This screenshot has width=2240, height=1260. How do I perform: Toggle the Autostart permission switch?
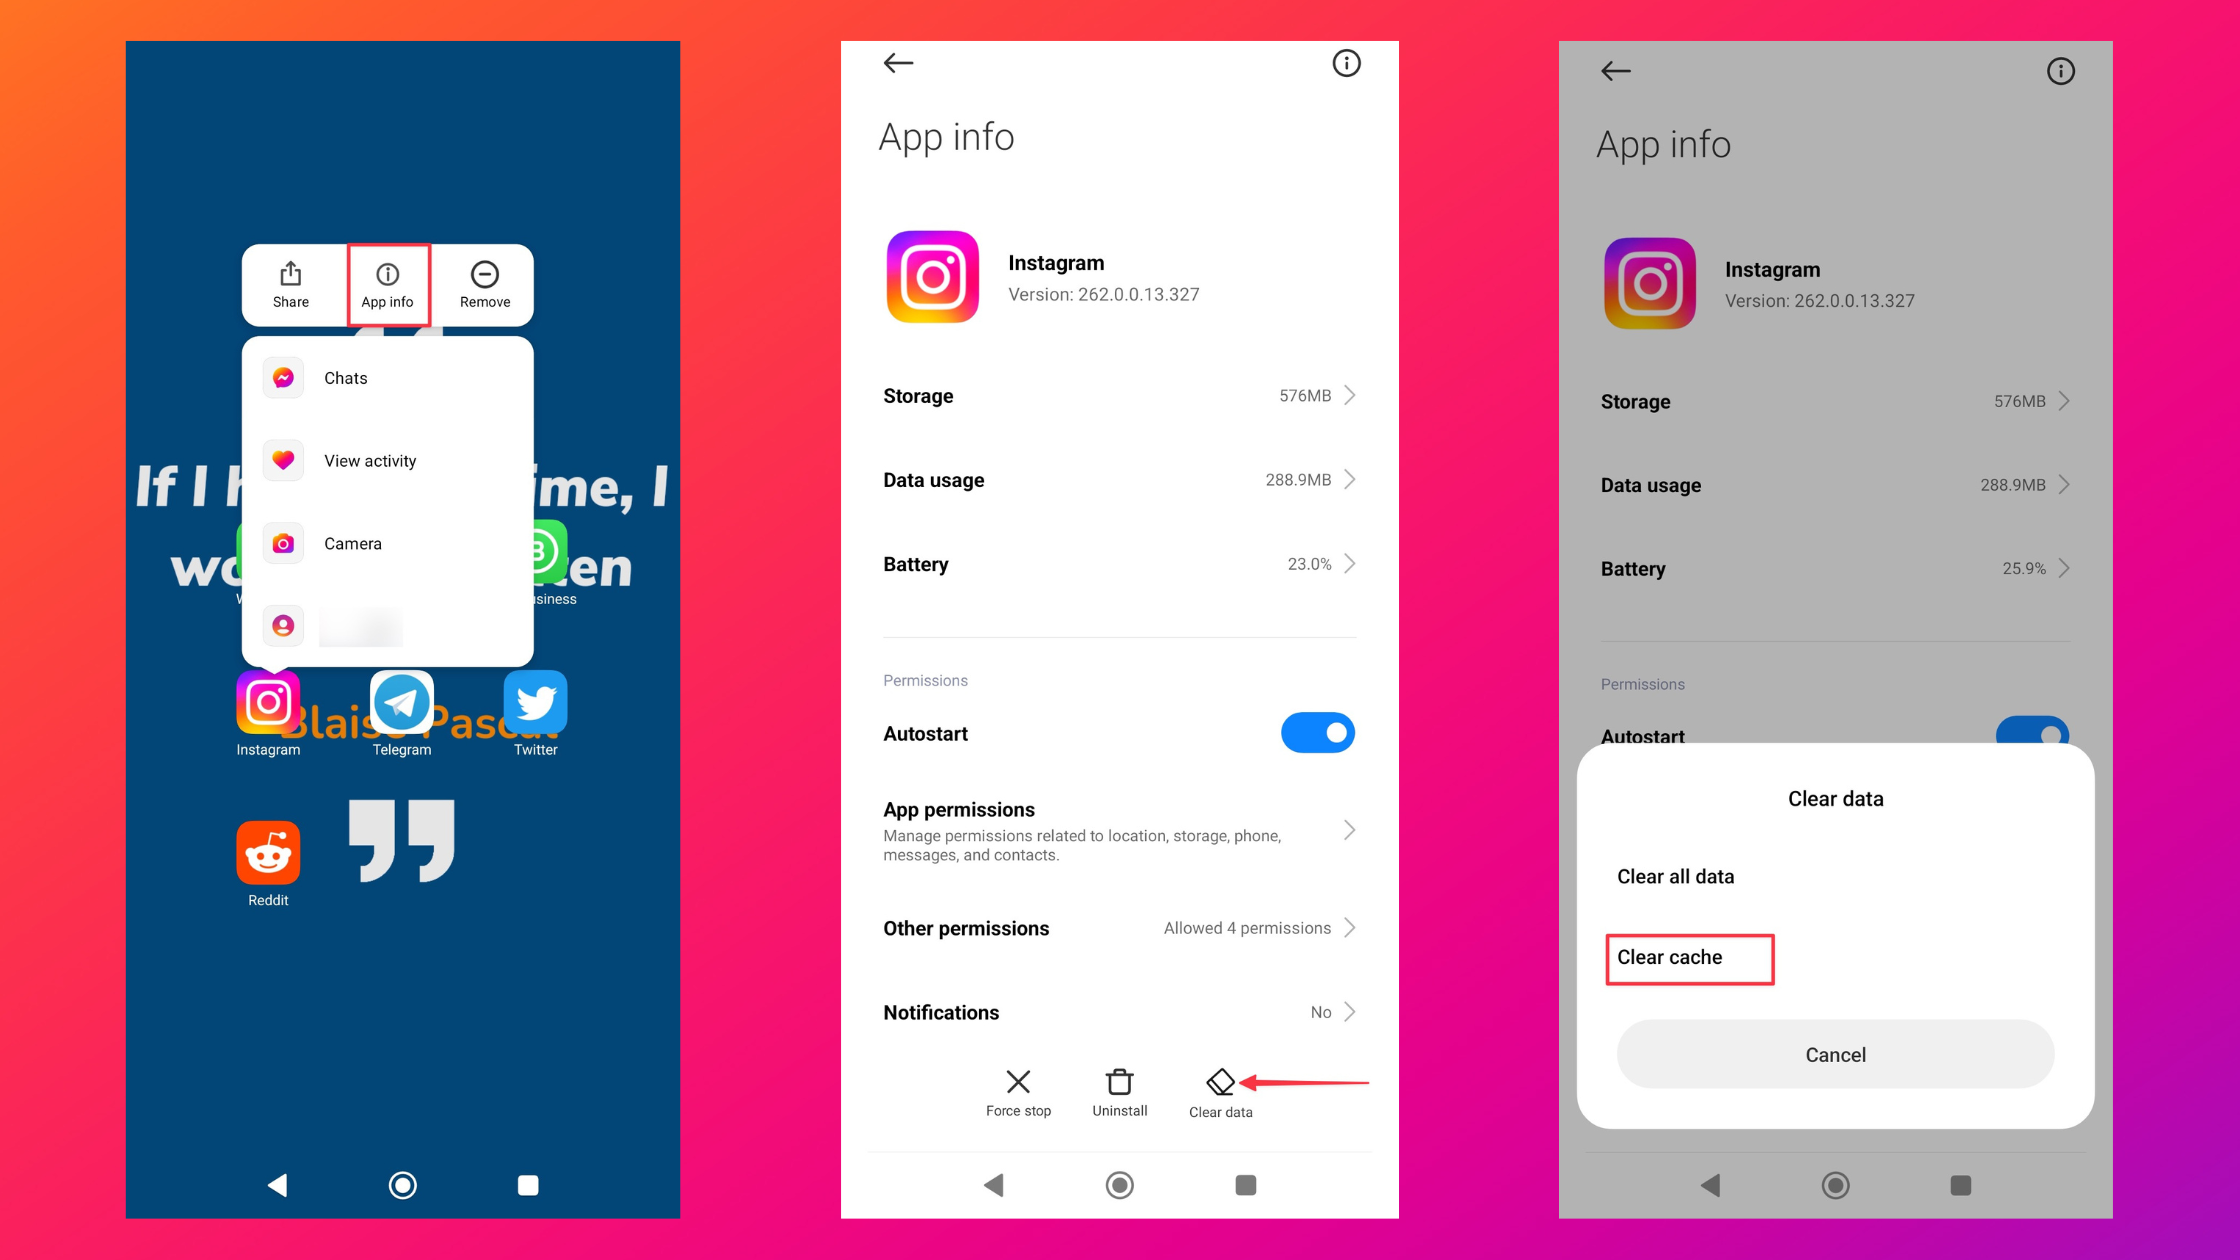pyautogui.click(x=1318, y=732)
